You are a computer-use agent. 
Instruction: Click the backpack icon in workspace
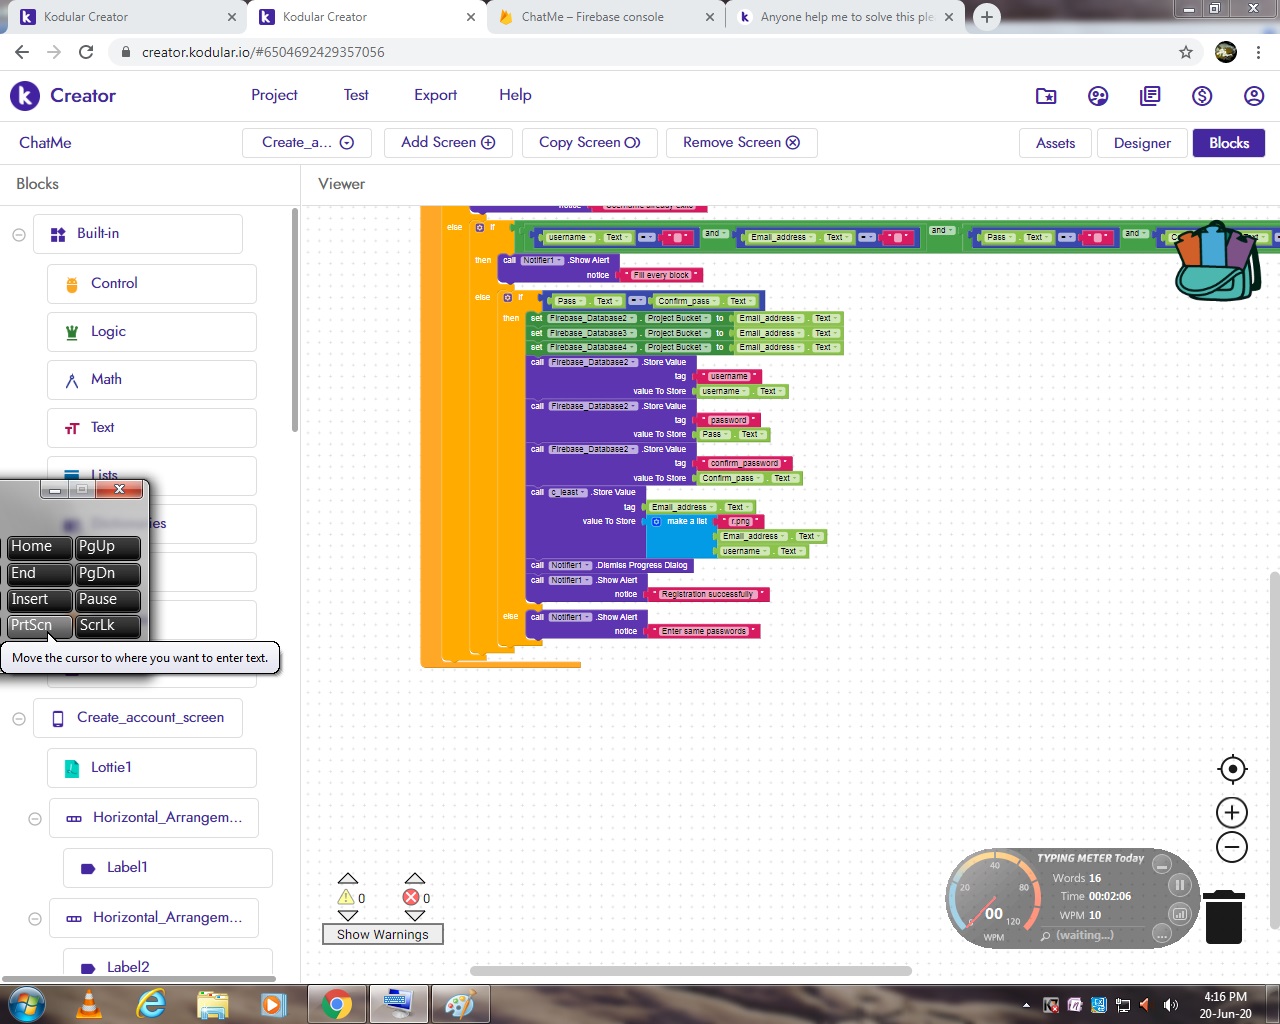1217,261
